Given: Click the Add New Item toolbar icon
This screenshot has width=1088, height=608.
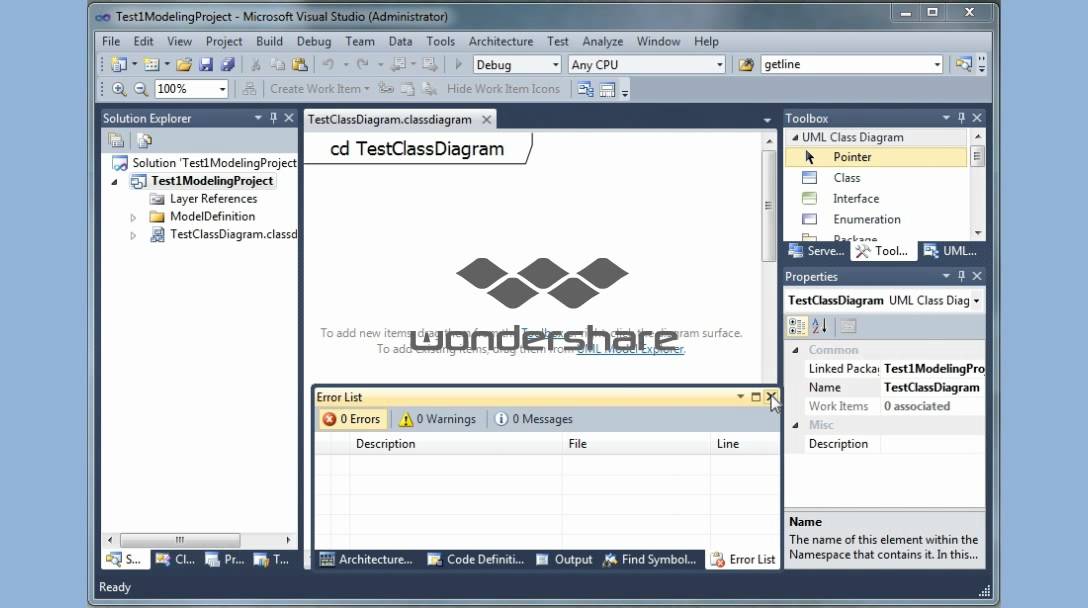Looking at the screenshot, I should [151, 65].
